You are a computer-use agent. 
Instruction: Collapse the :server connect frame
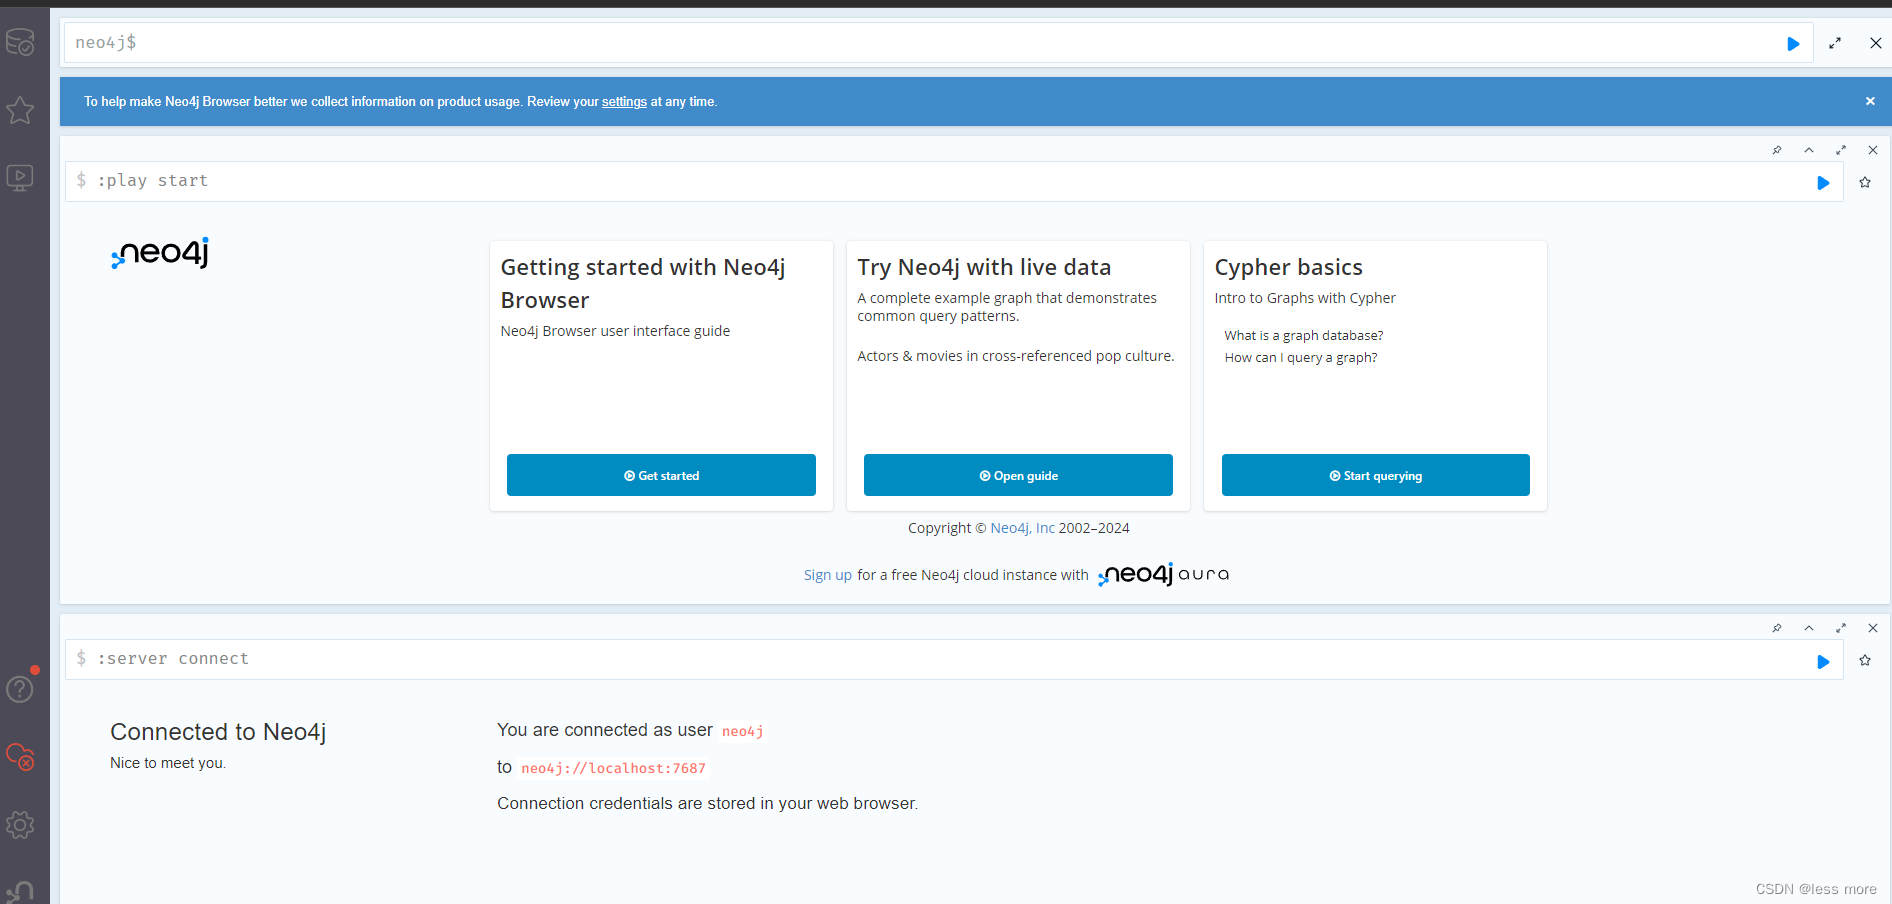point(1809,628)
